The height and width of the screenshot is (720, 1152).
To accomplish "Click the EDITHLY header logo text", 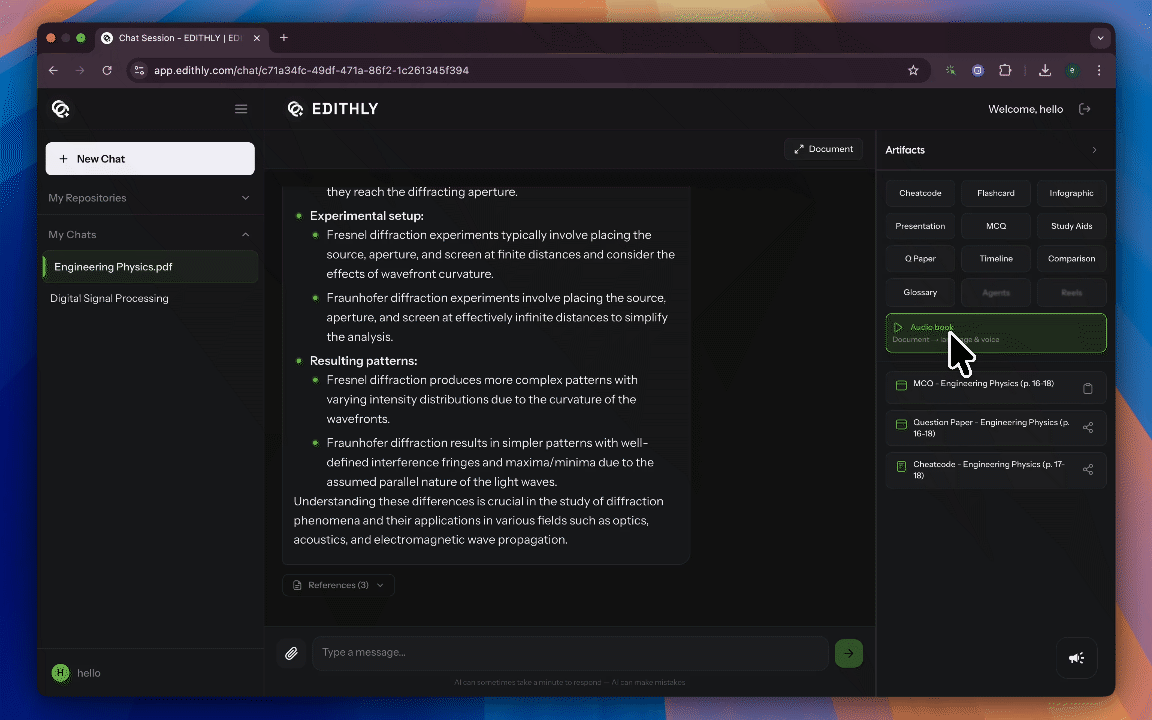I will 345,109.
